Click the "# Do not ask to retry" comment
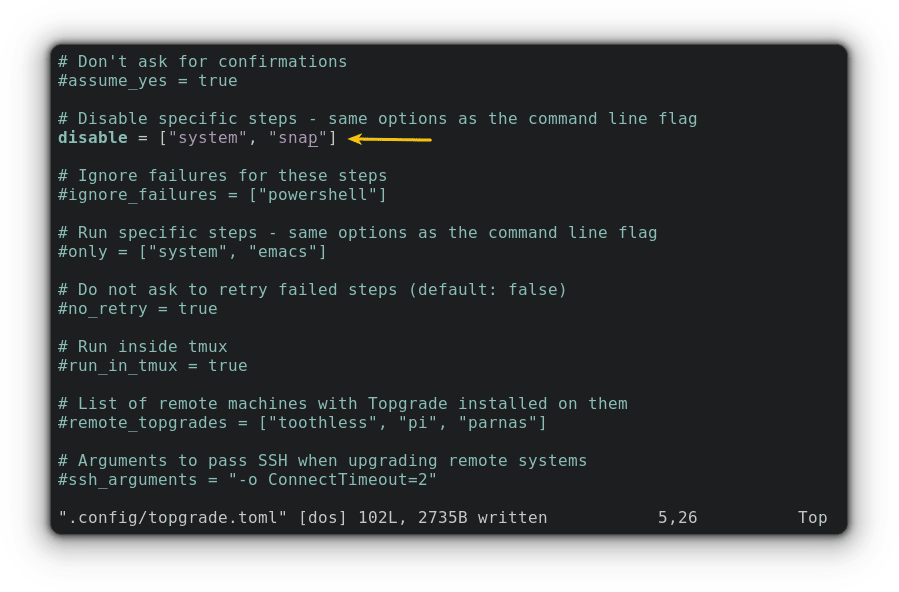Viewport: 899px width, 592px height. [312, 290]
